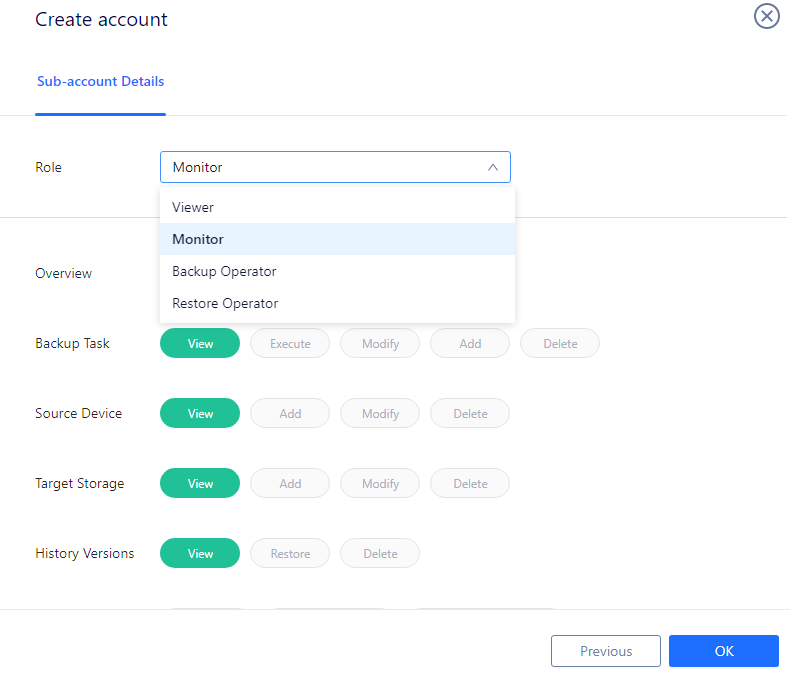Enable Execute permission for Backup Task
Screen dimensions: 790x679
[290, 344]
